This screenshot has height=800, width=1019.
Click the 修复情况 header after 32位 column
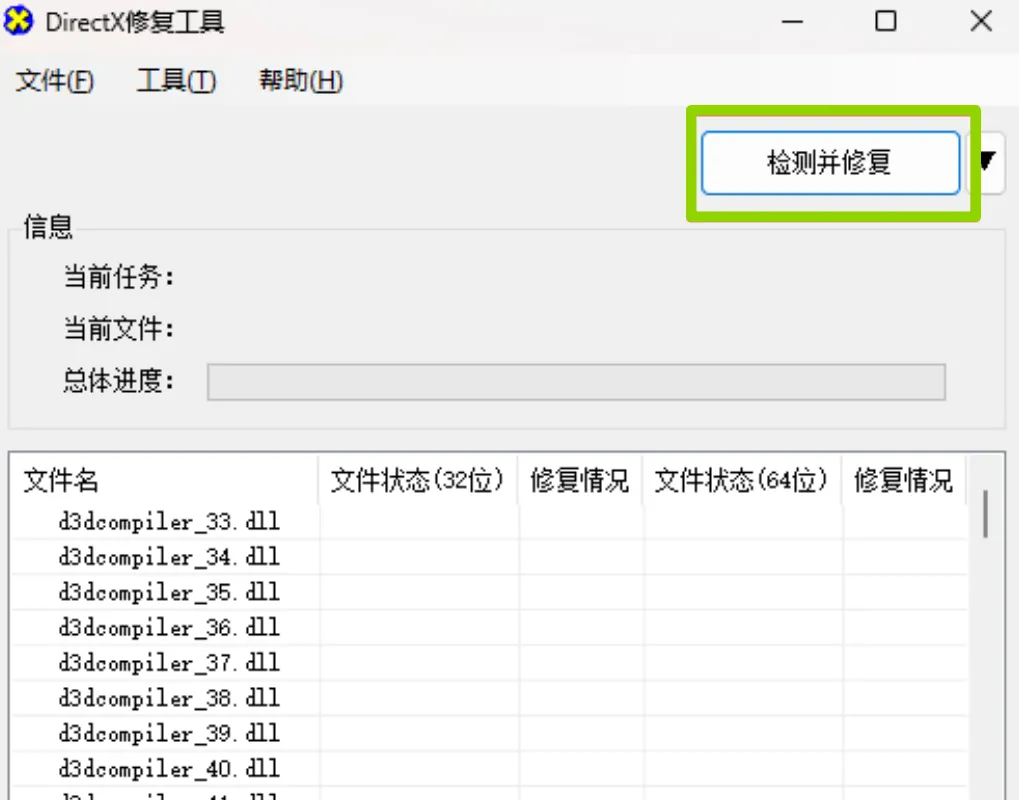pyautogui.click(x=580, y=481)
